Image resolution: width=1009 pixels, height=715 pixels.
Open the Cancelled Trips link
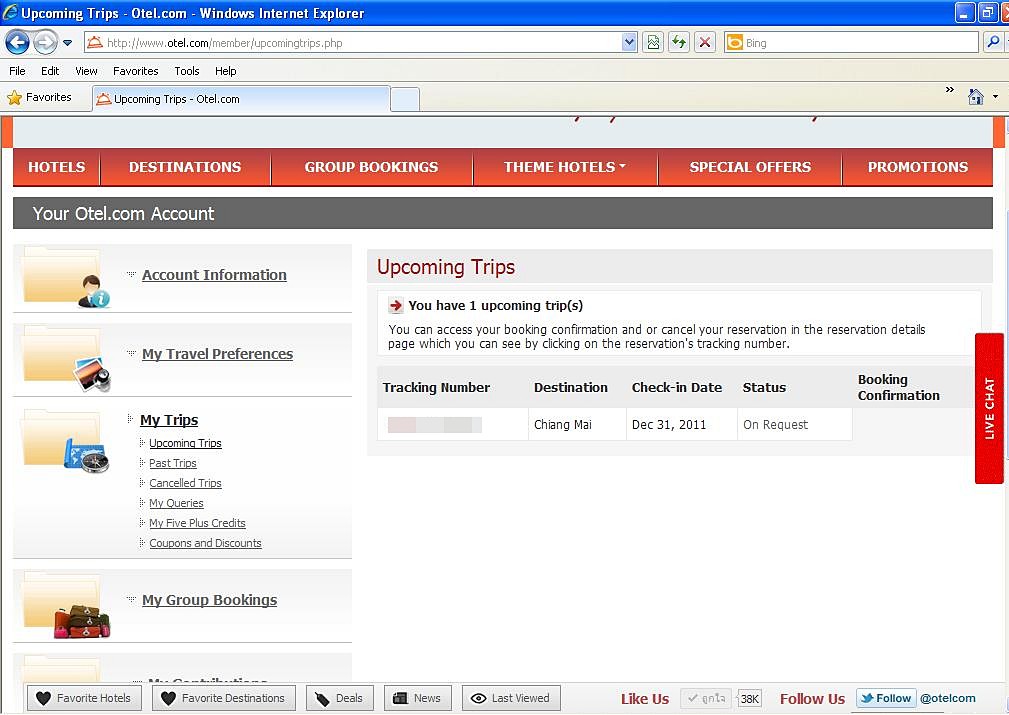pos(185,483)
